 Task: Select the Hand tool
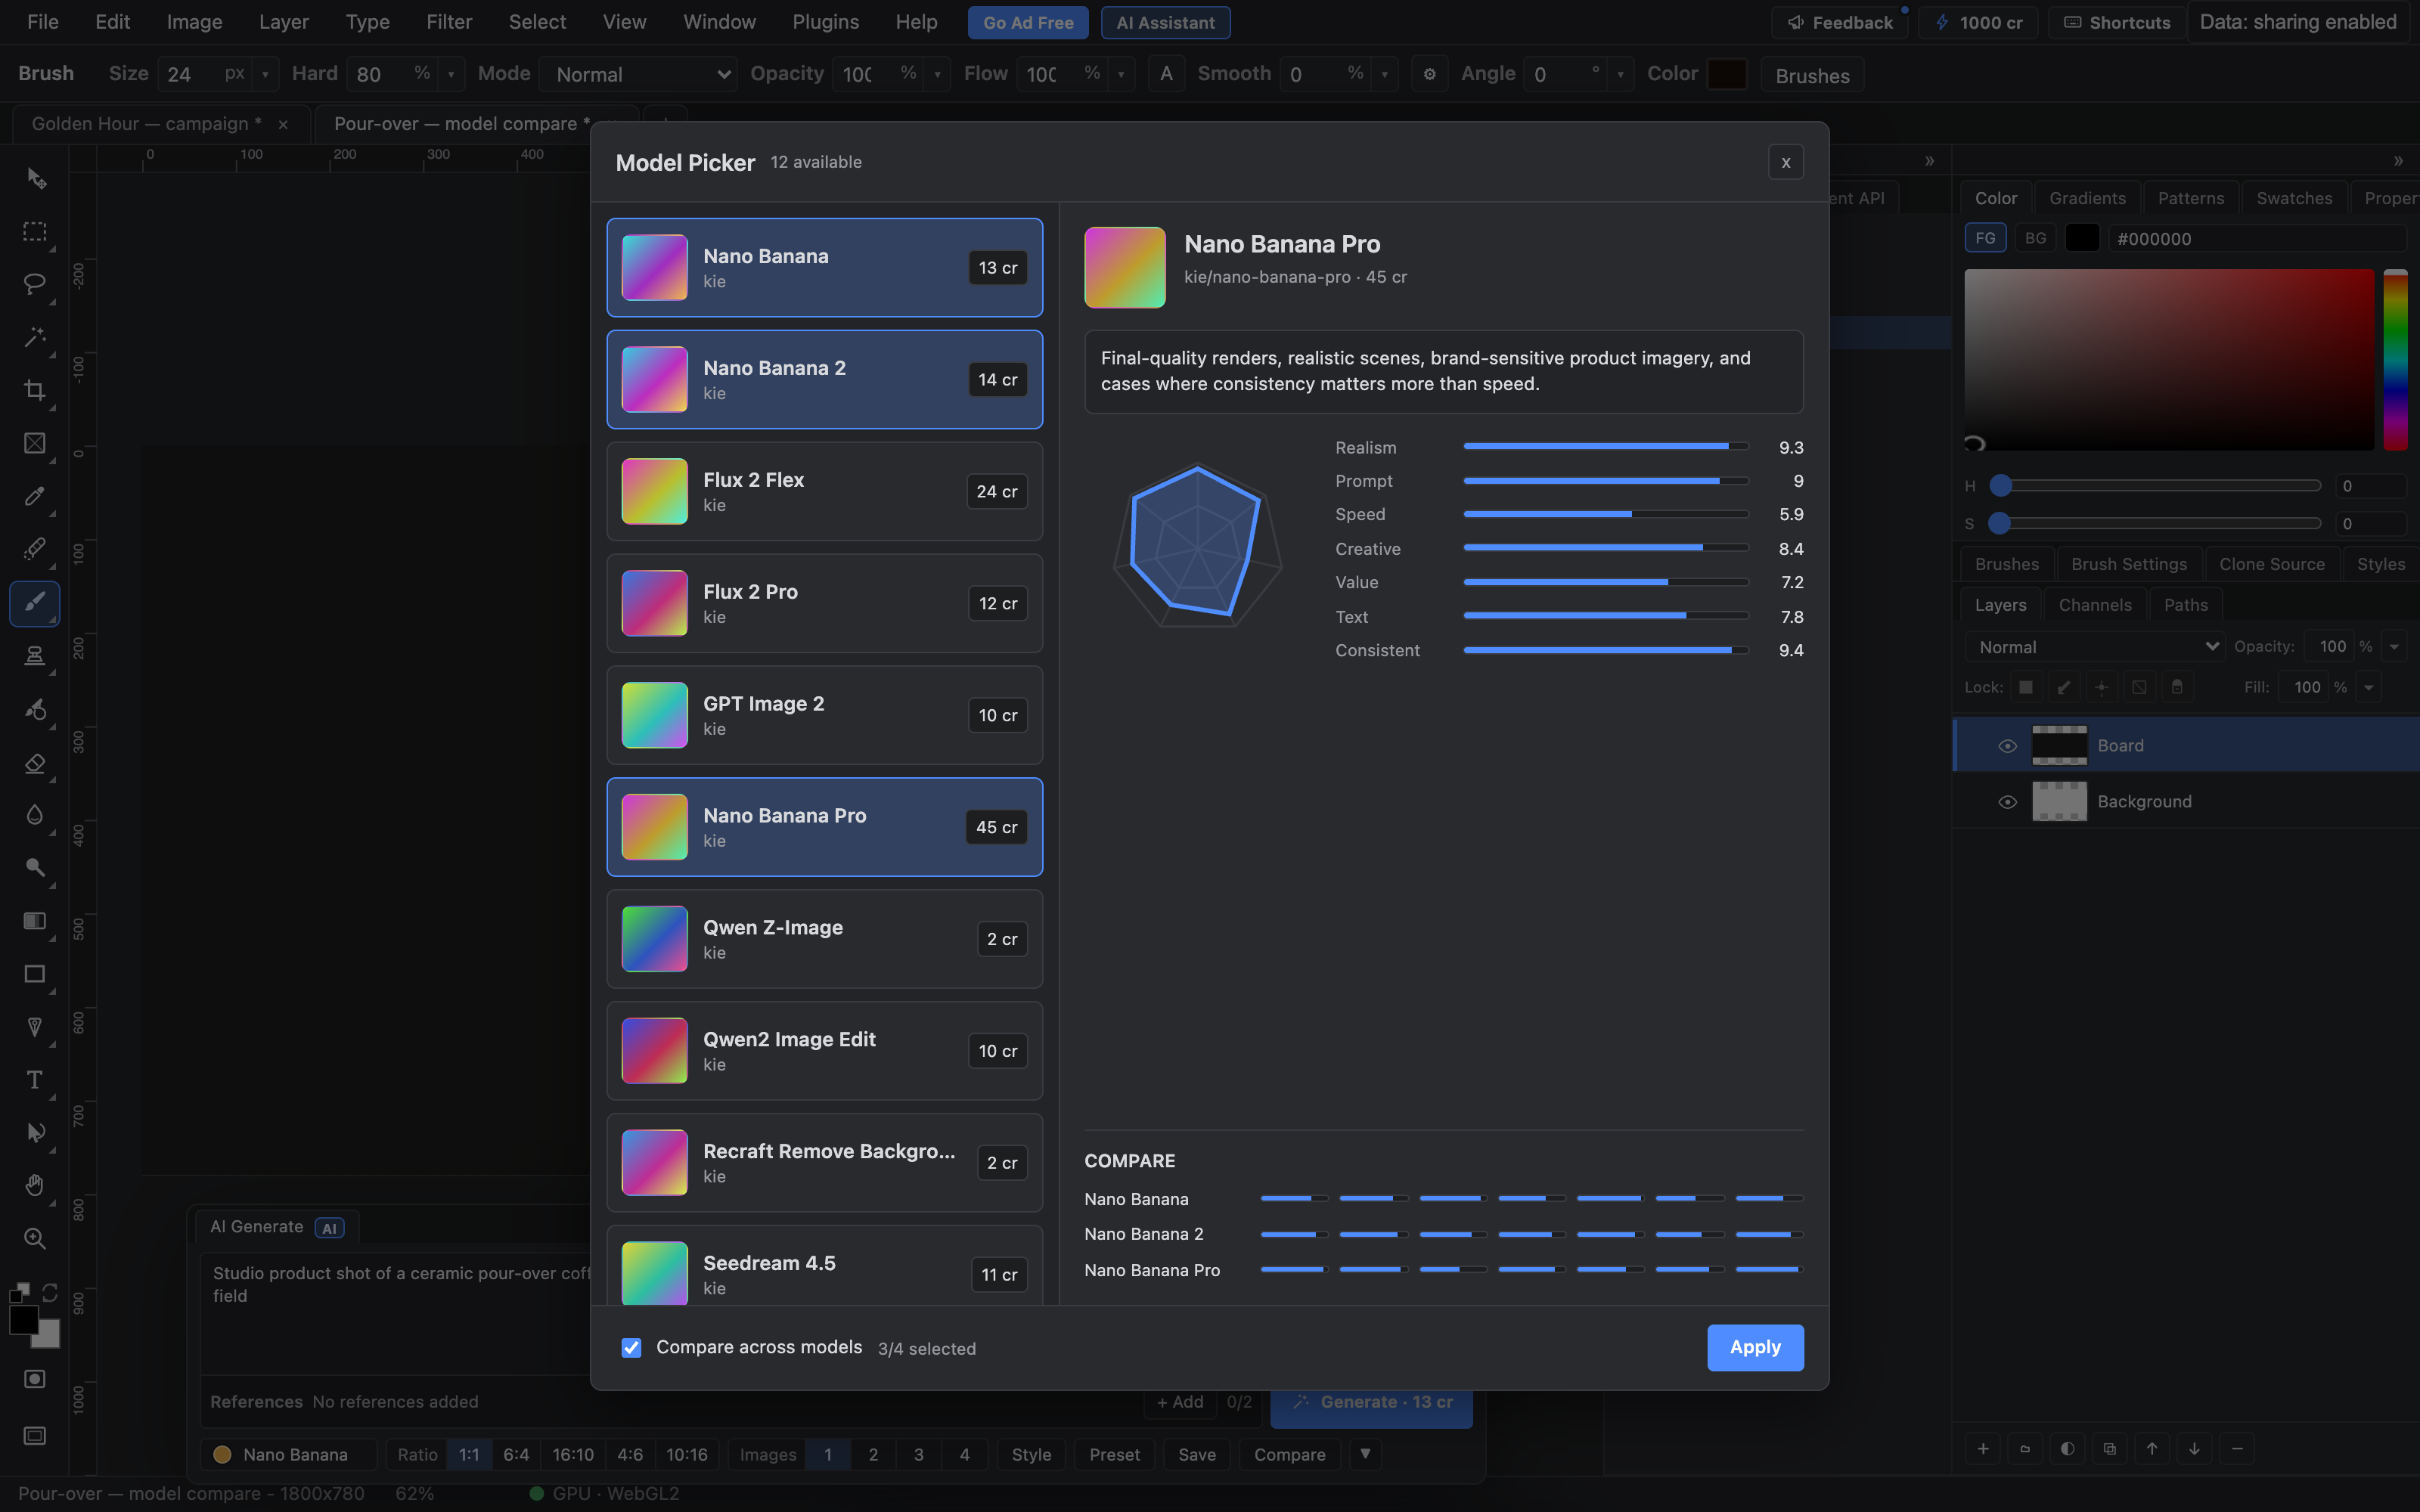pos(35,1186)
